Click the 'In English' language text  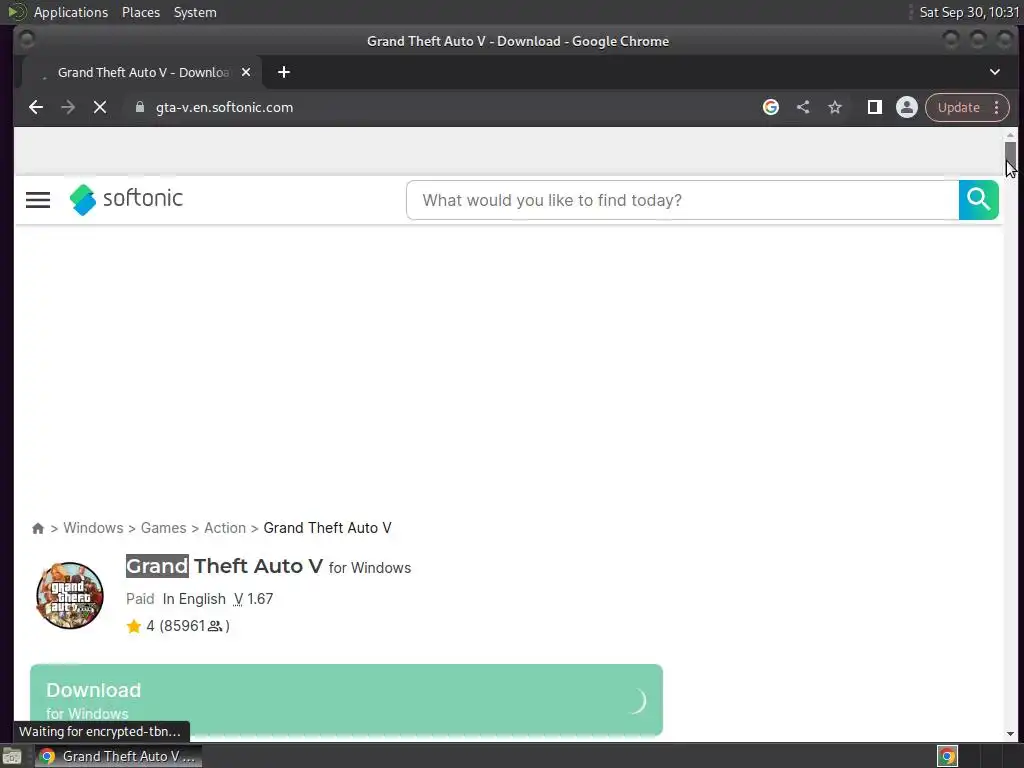click(x=194, y=599)
